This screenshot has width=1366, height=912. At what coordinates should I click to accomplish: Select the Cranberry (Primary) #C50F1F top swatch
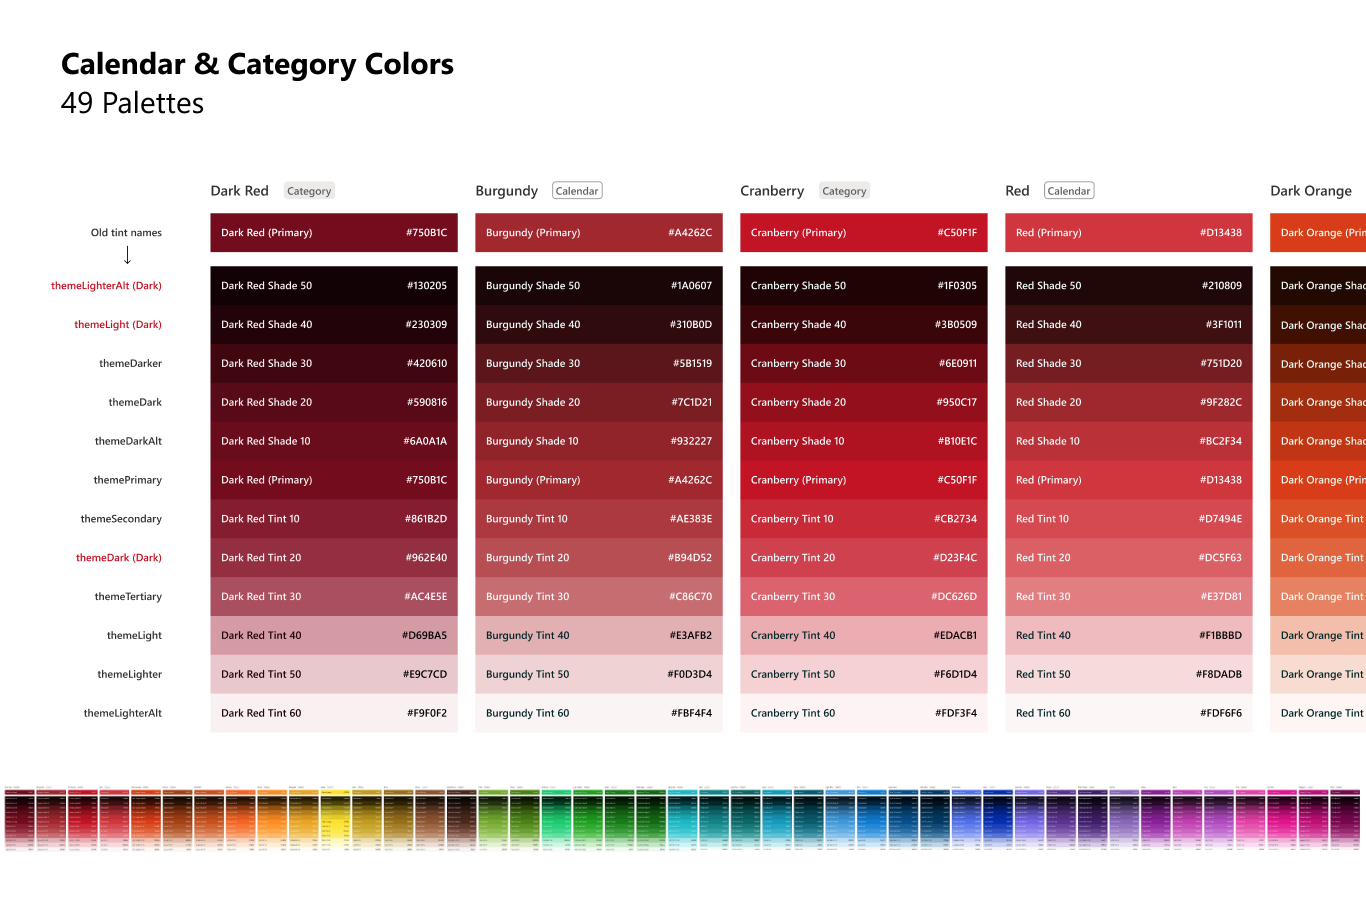coord(864,232)
